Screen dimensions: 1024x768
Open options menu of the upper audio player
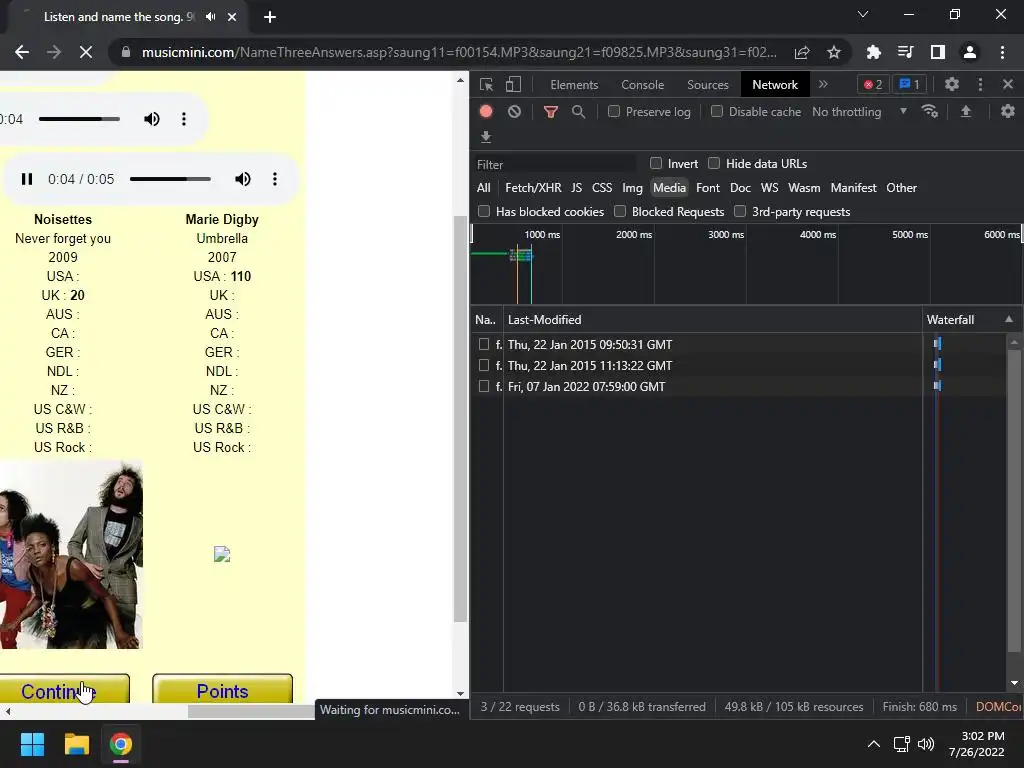[x=184, y=119]
